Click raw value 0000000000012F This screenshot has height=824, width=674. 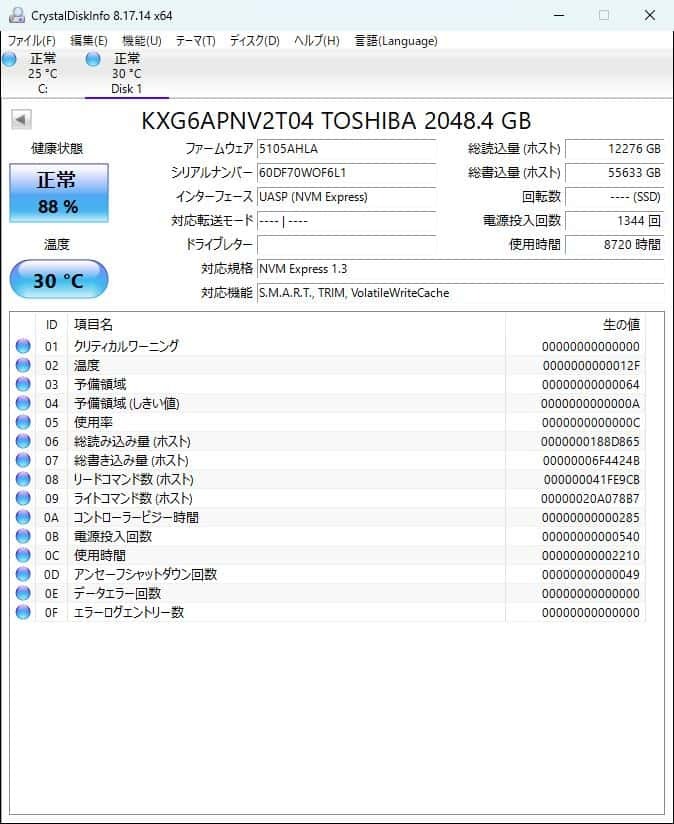[591, 365]
